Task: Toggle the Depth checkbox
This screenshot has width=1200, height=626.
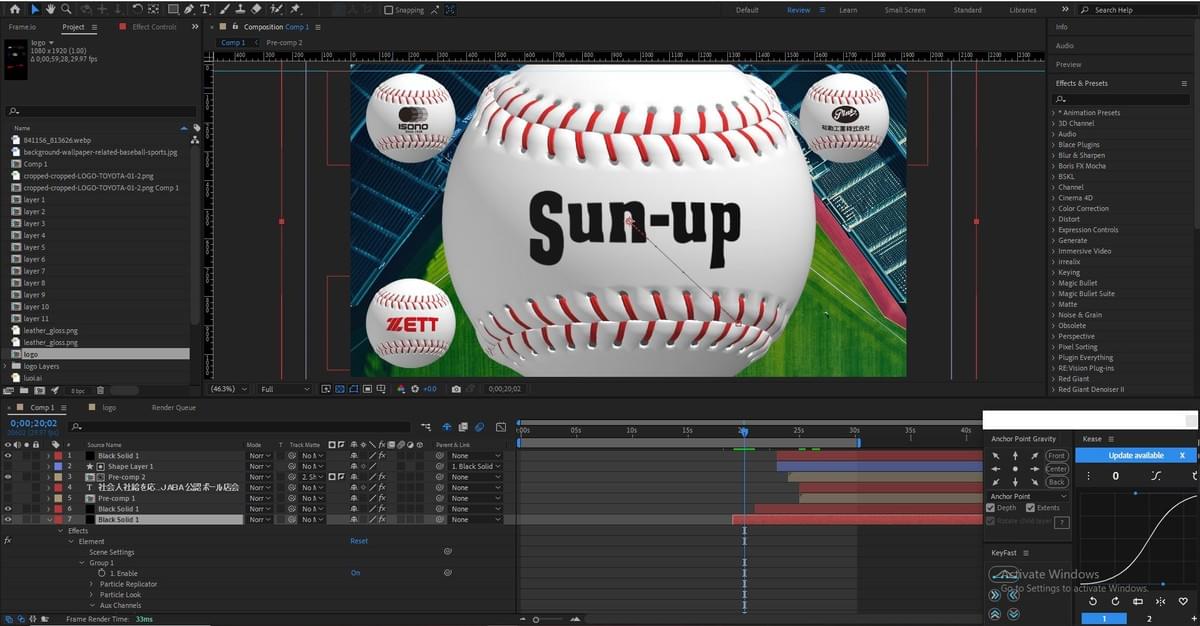Action: tap(991, 508)
